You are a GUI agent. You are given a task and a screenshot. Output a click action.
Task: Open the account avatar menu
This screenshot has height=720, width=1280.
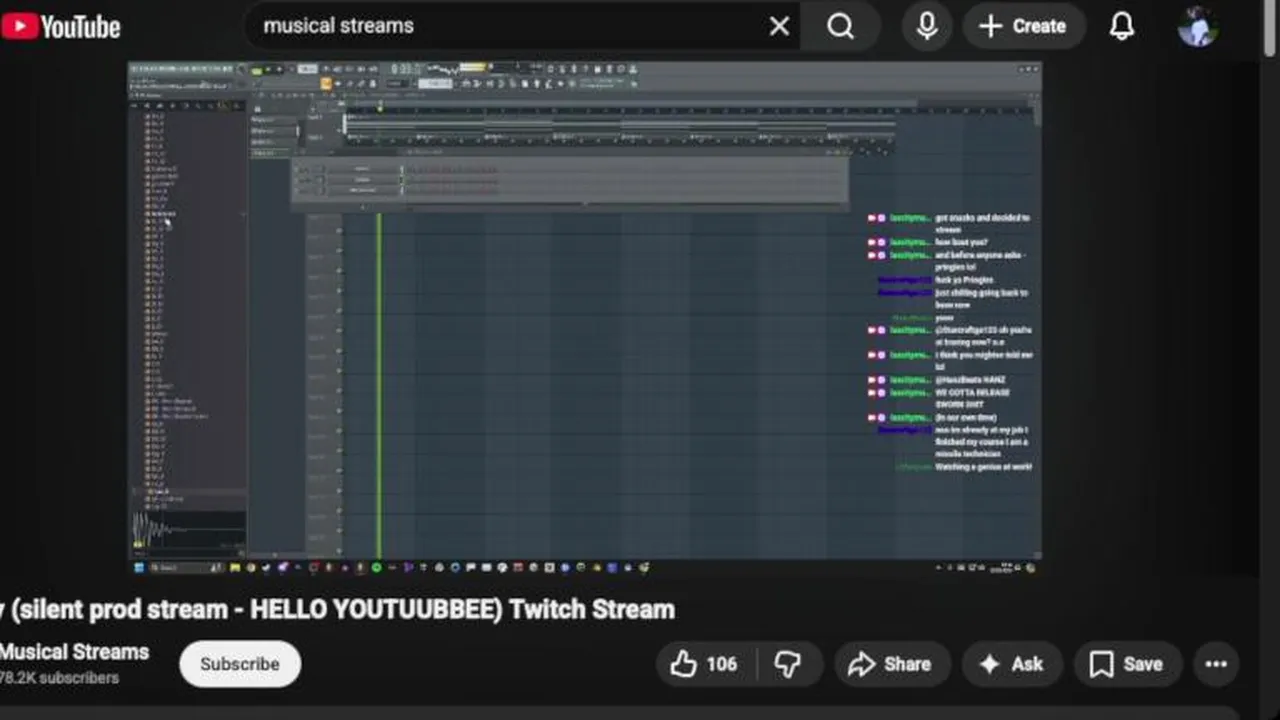[1197, 27]
